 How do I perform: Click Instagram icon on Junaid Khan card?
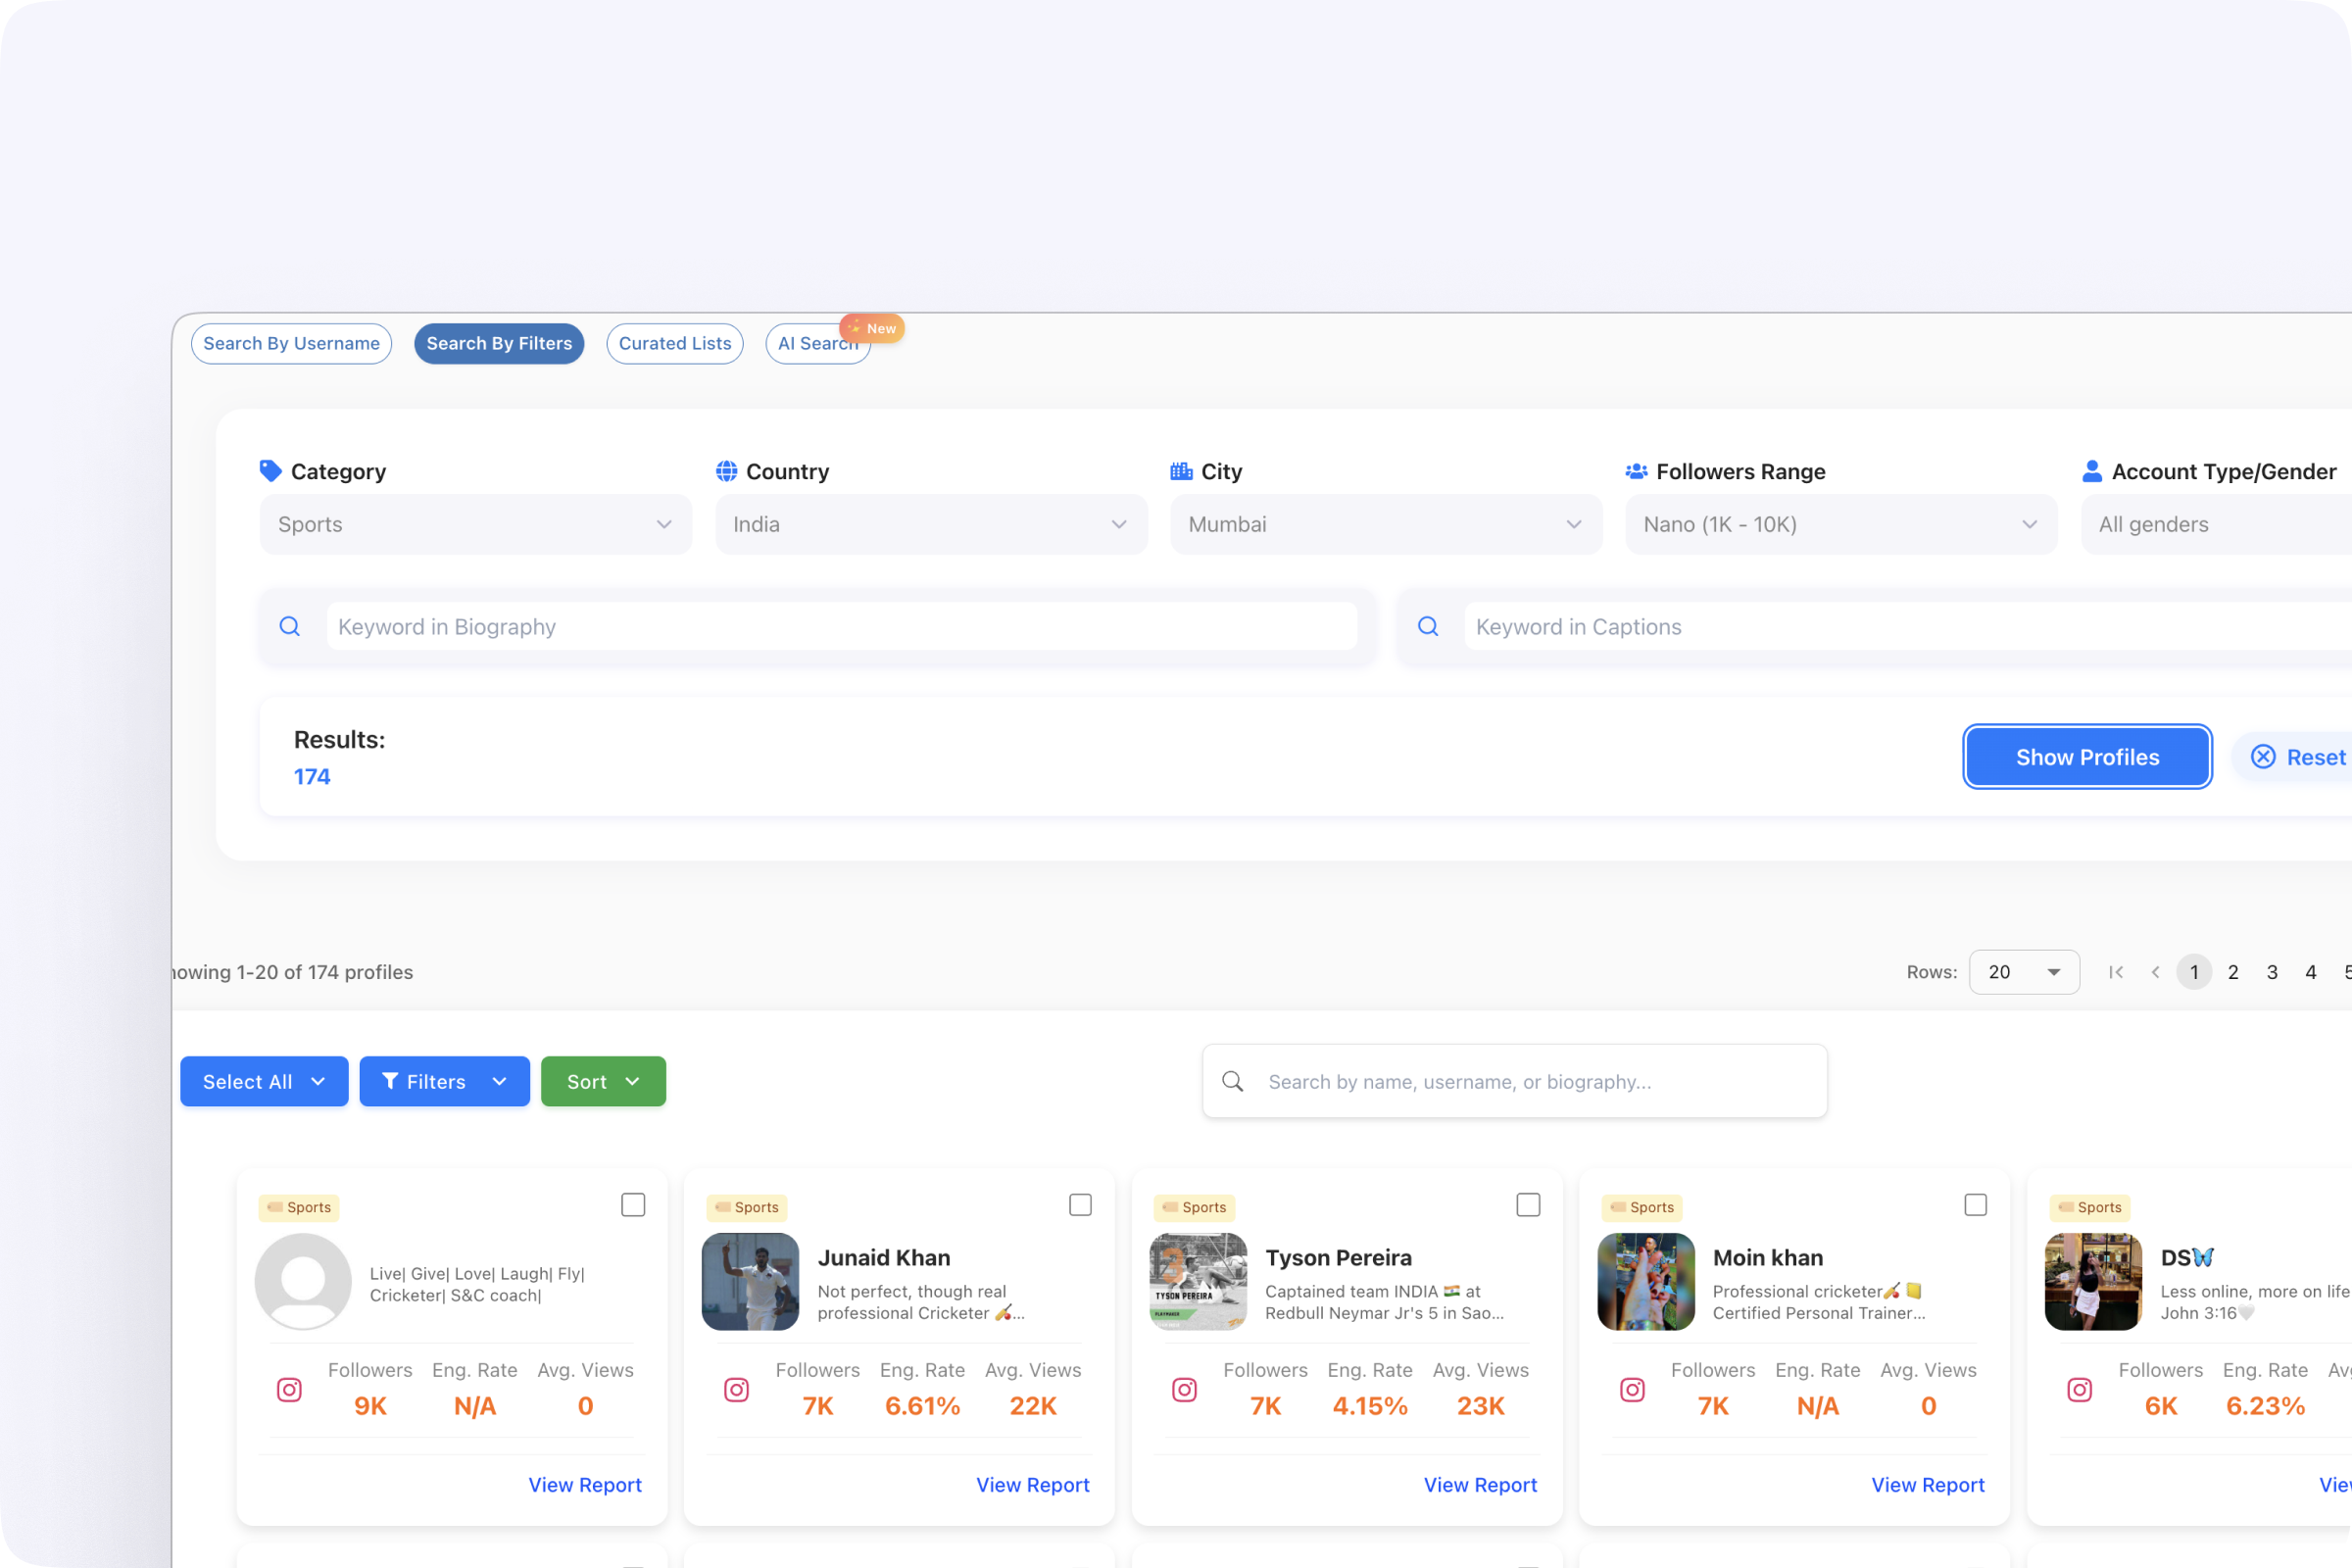(736, 1389)
